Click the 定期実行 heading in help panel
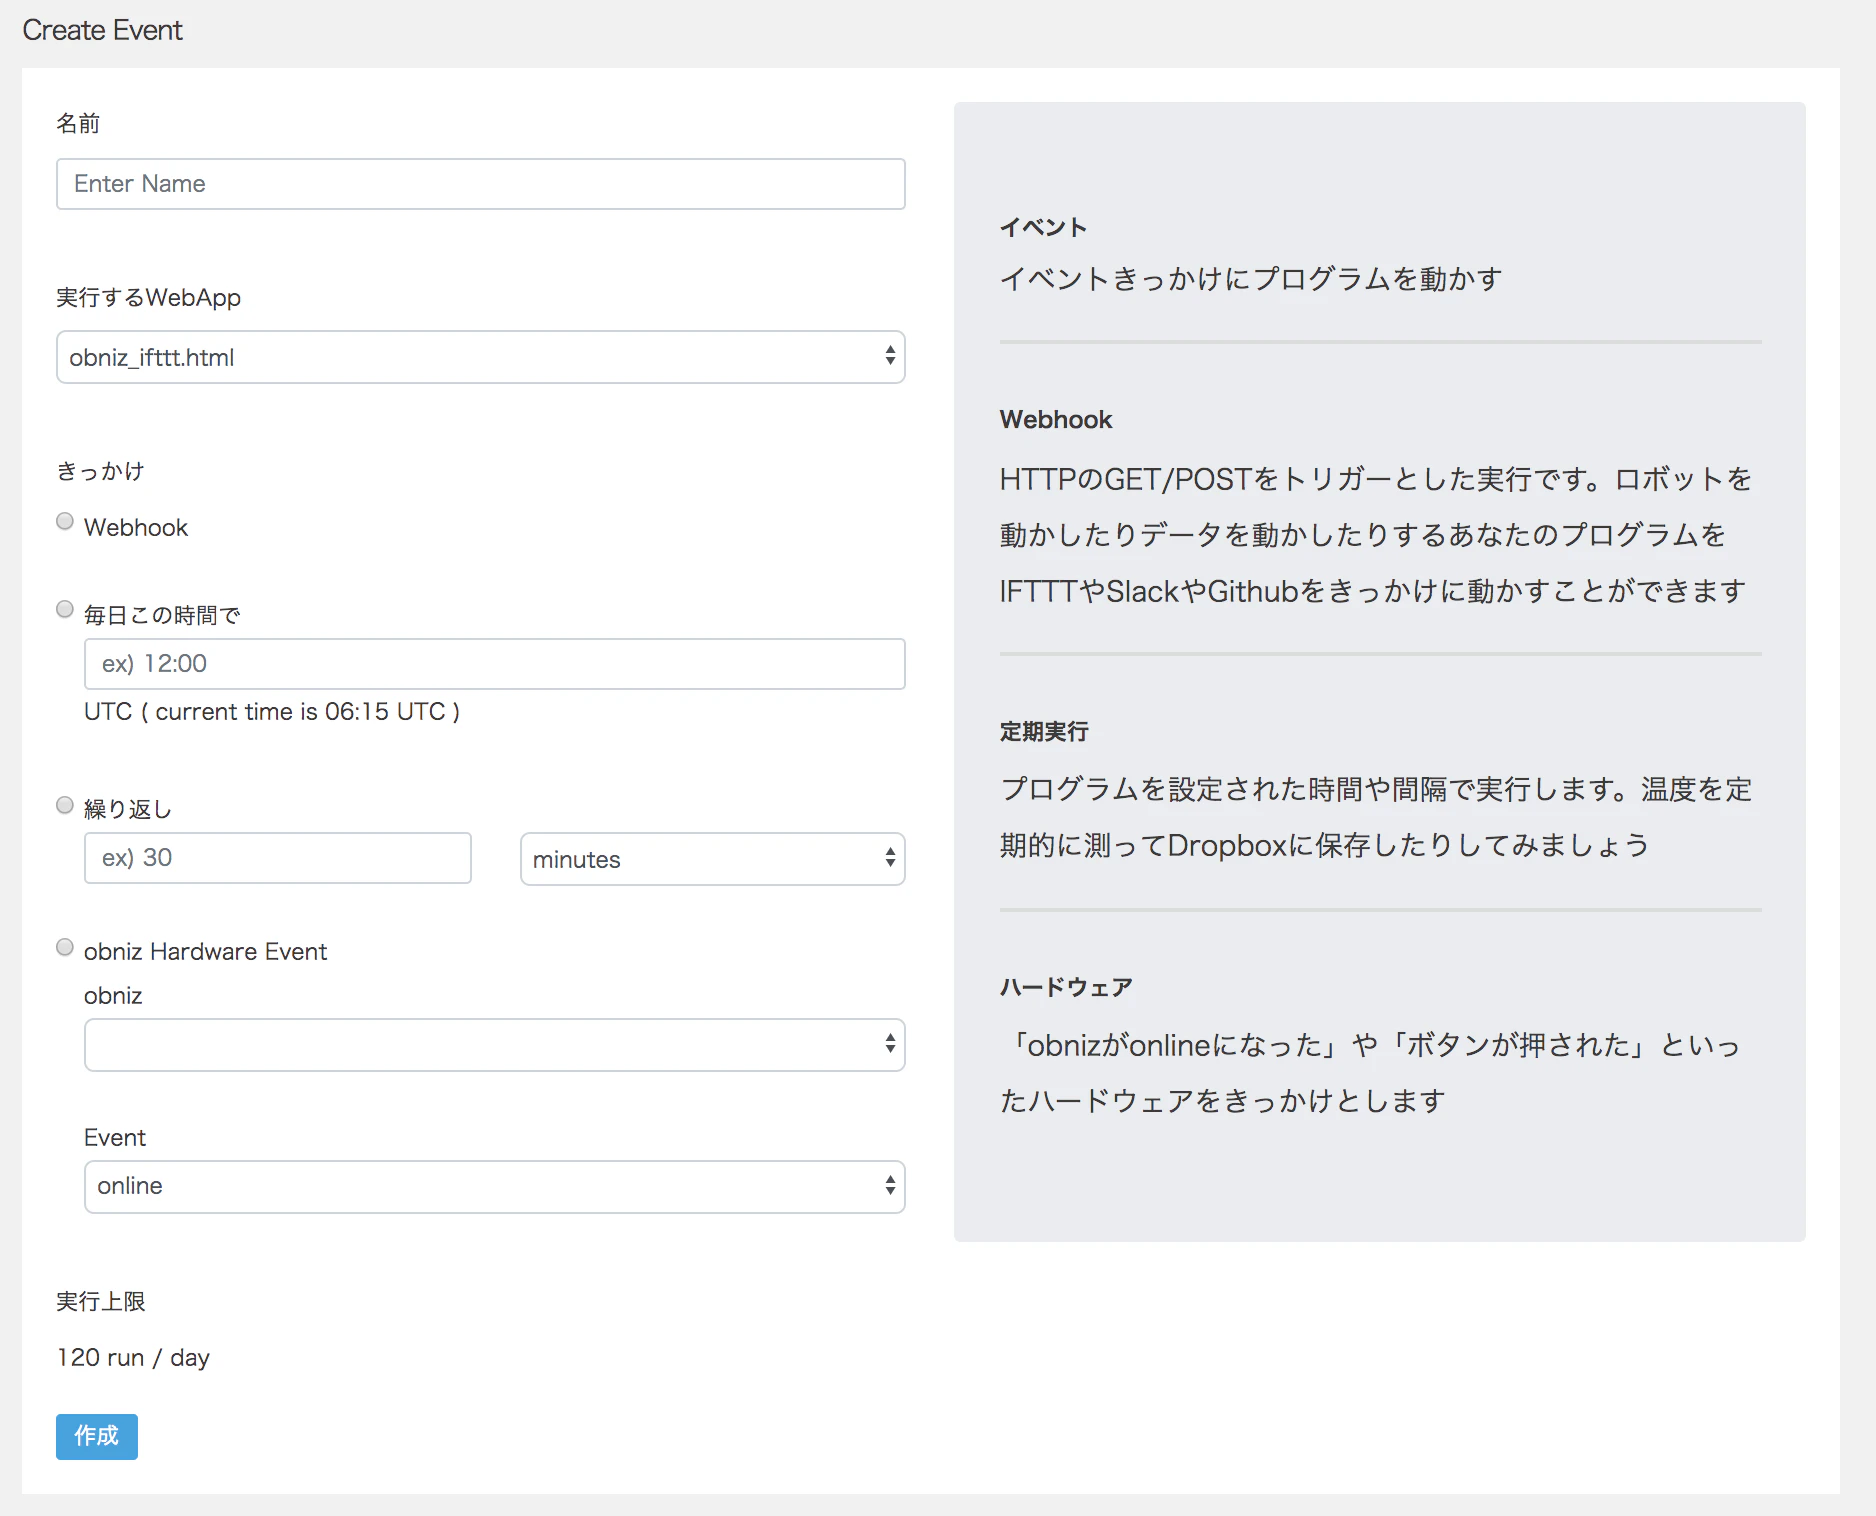This screenshot has width=1876, height=1516. tap(1044, 732)
